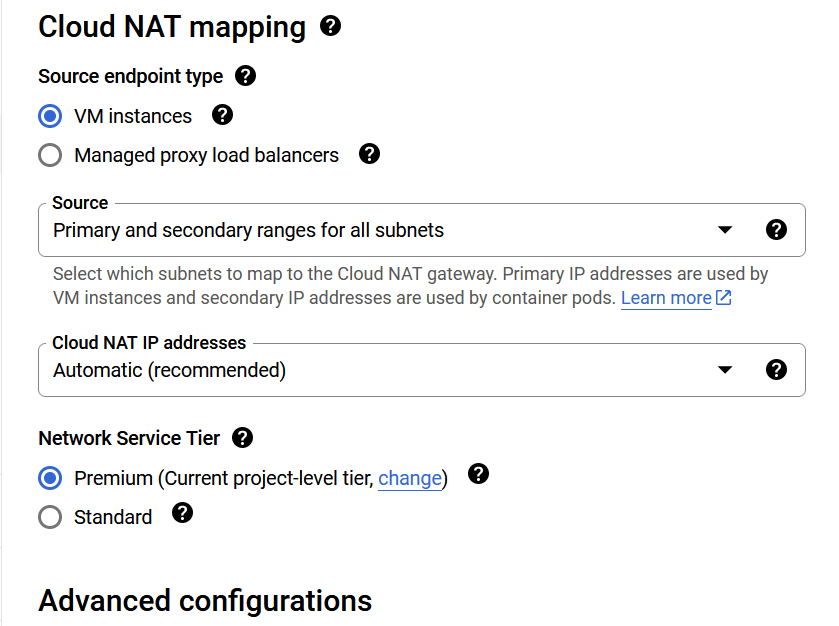Show help for Managed proxy load balancers

(x=369, y=154)
